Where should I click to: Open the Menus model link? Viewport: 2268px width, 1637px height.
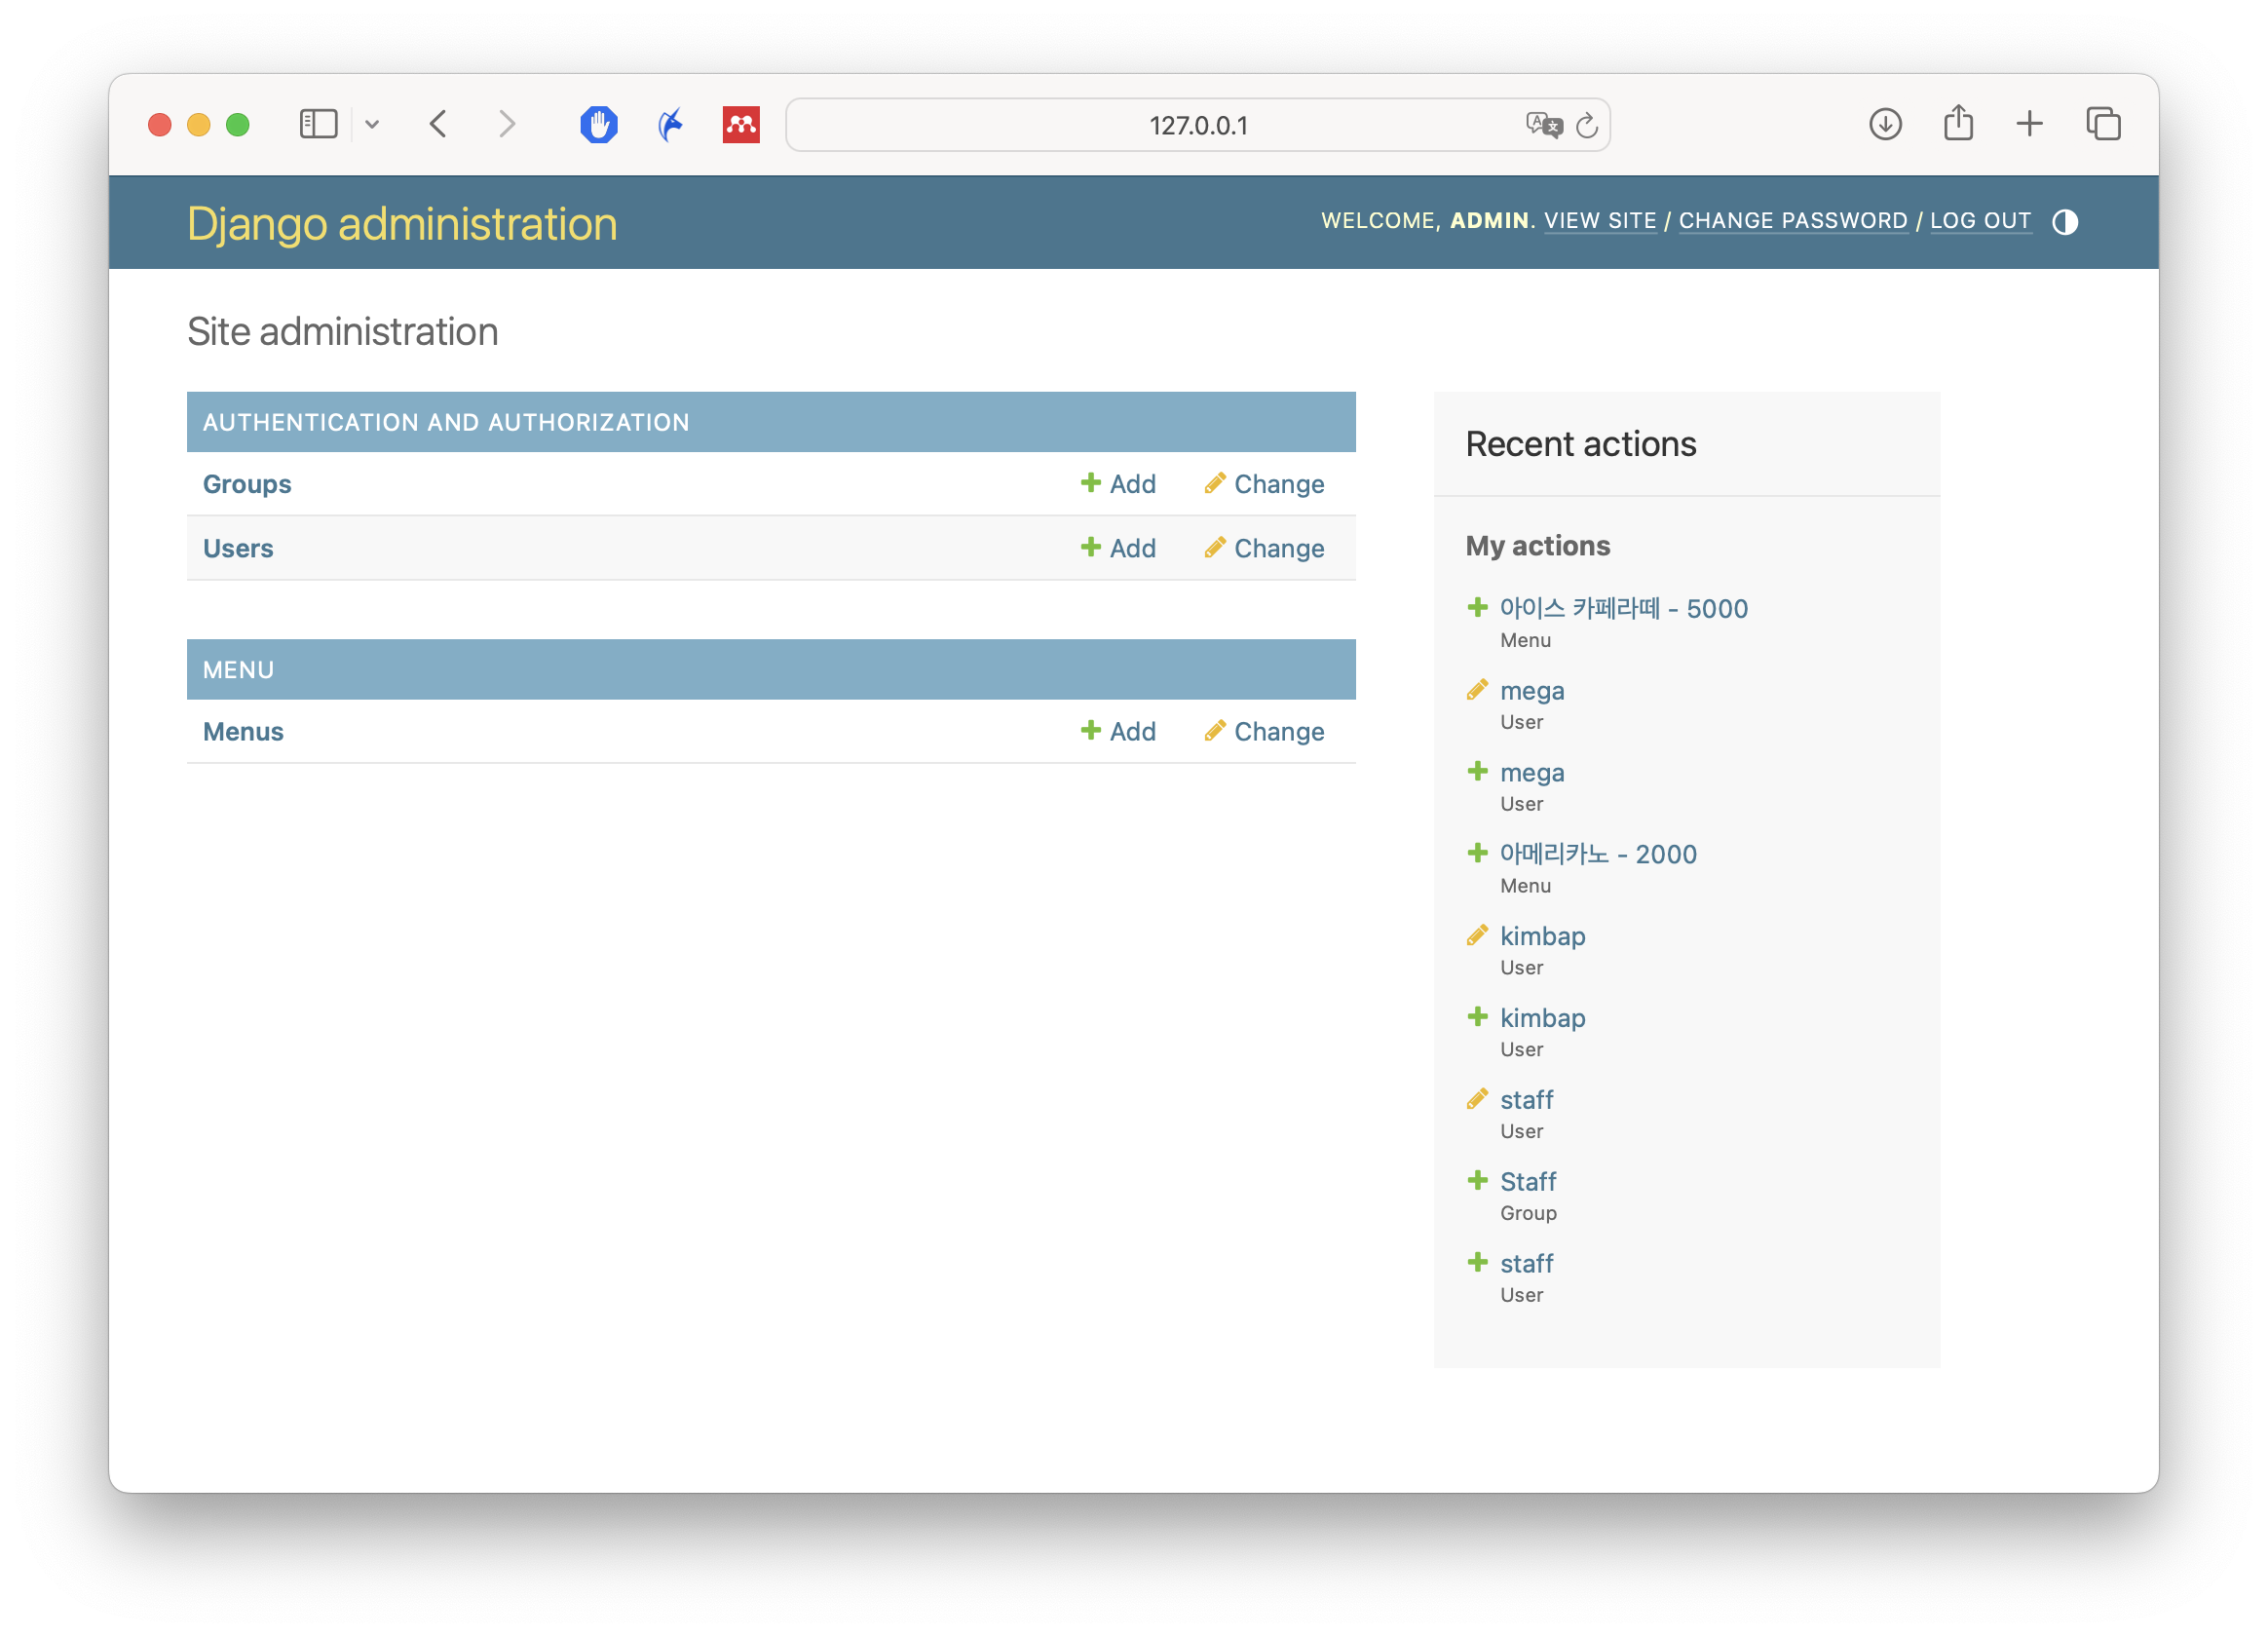click(x=243, y=731)
